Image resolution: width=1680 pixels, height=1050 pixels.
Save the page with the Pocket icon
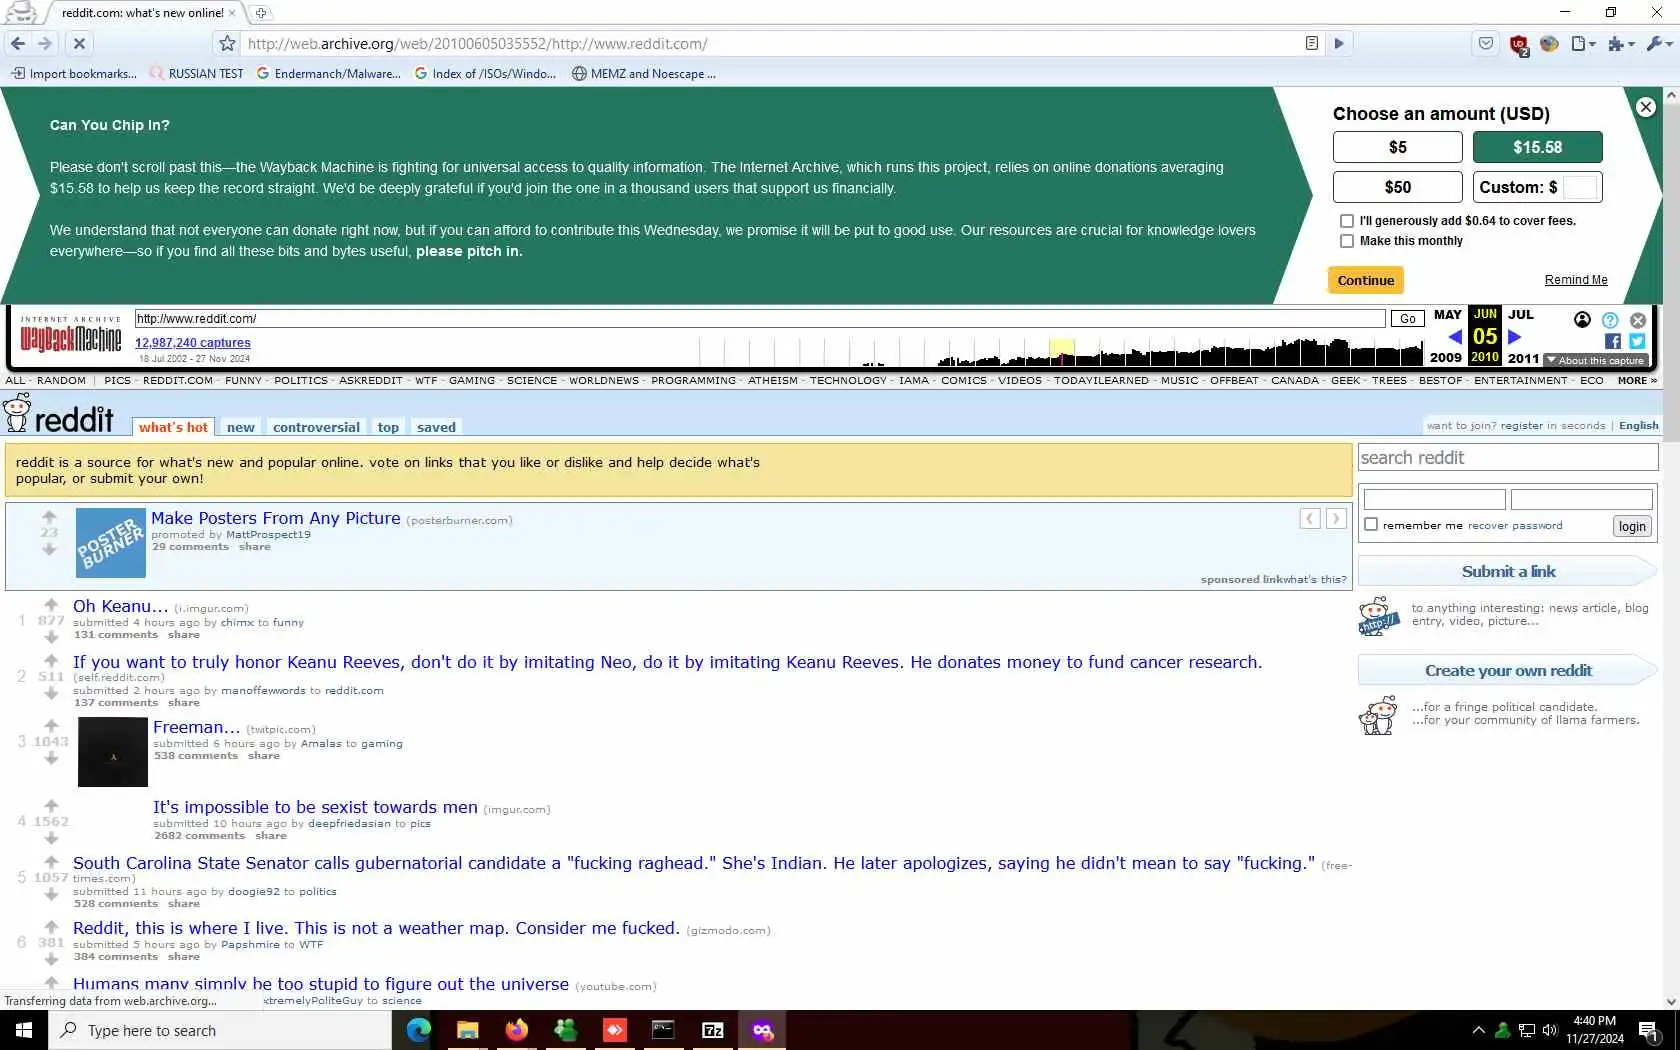click(x=1486, y=43)
